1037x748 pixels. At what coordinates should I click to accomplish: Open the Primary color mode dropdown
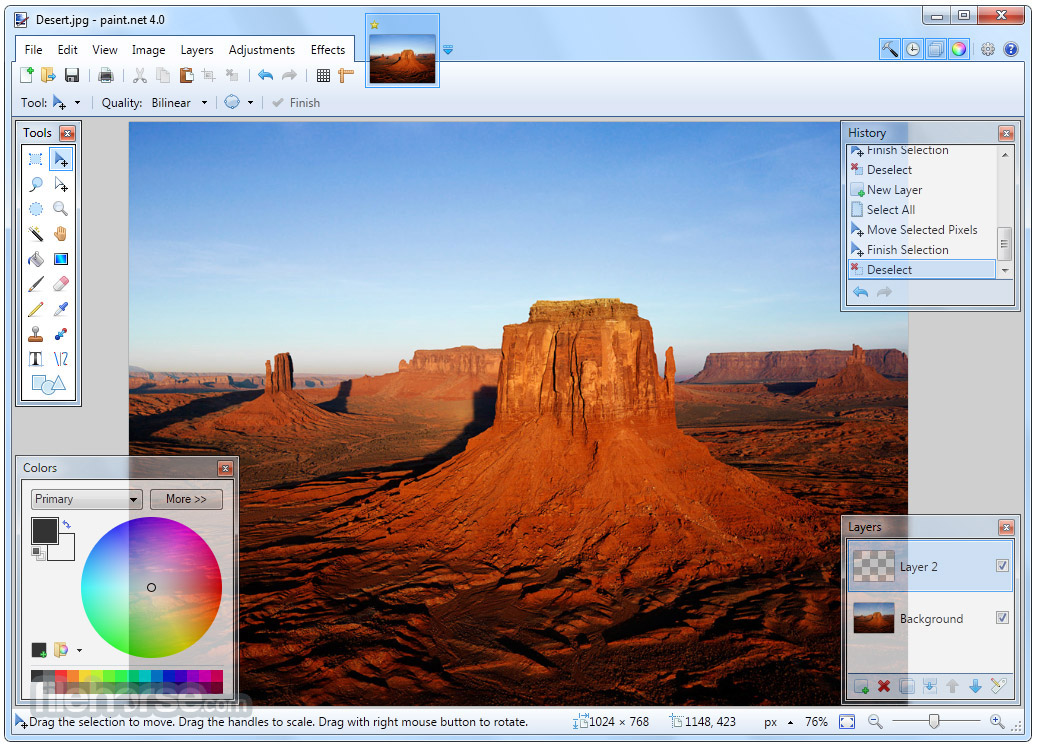click(86, 499)
